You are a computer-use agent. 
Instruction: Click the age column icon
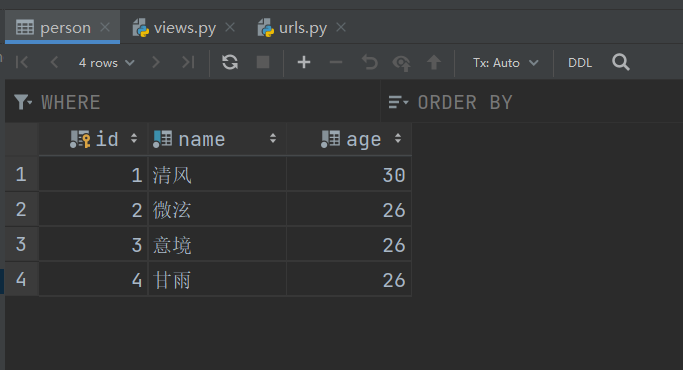click(x=331, y=139)
